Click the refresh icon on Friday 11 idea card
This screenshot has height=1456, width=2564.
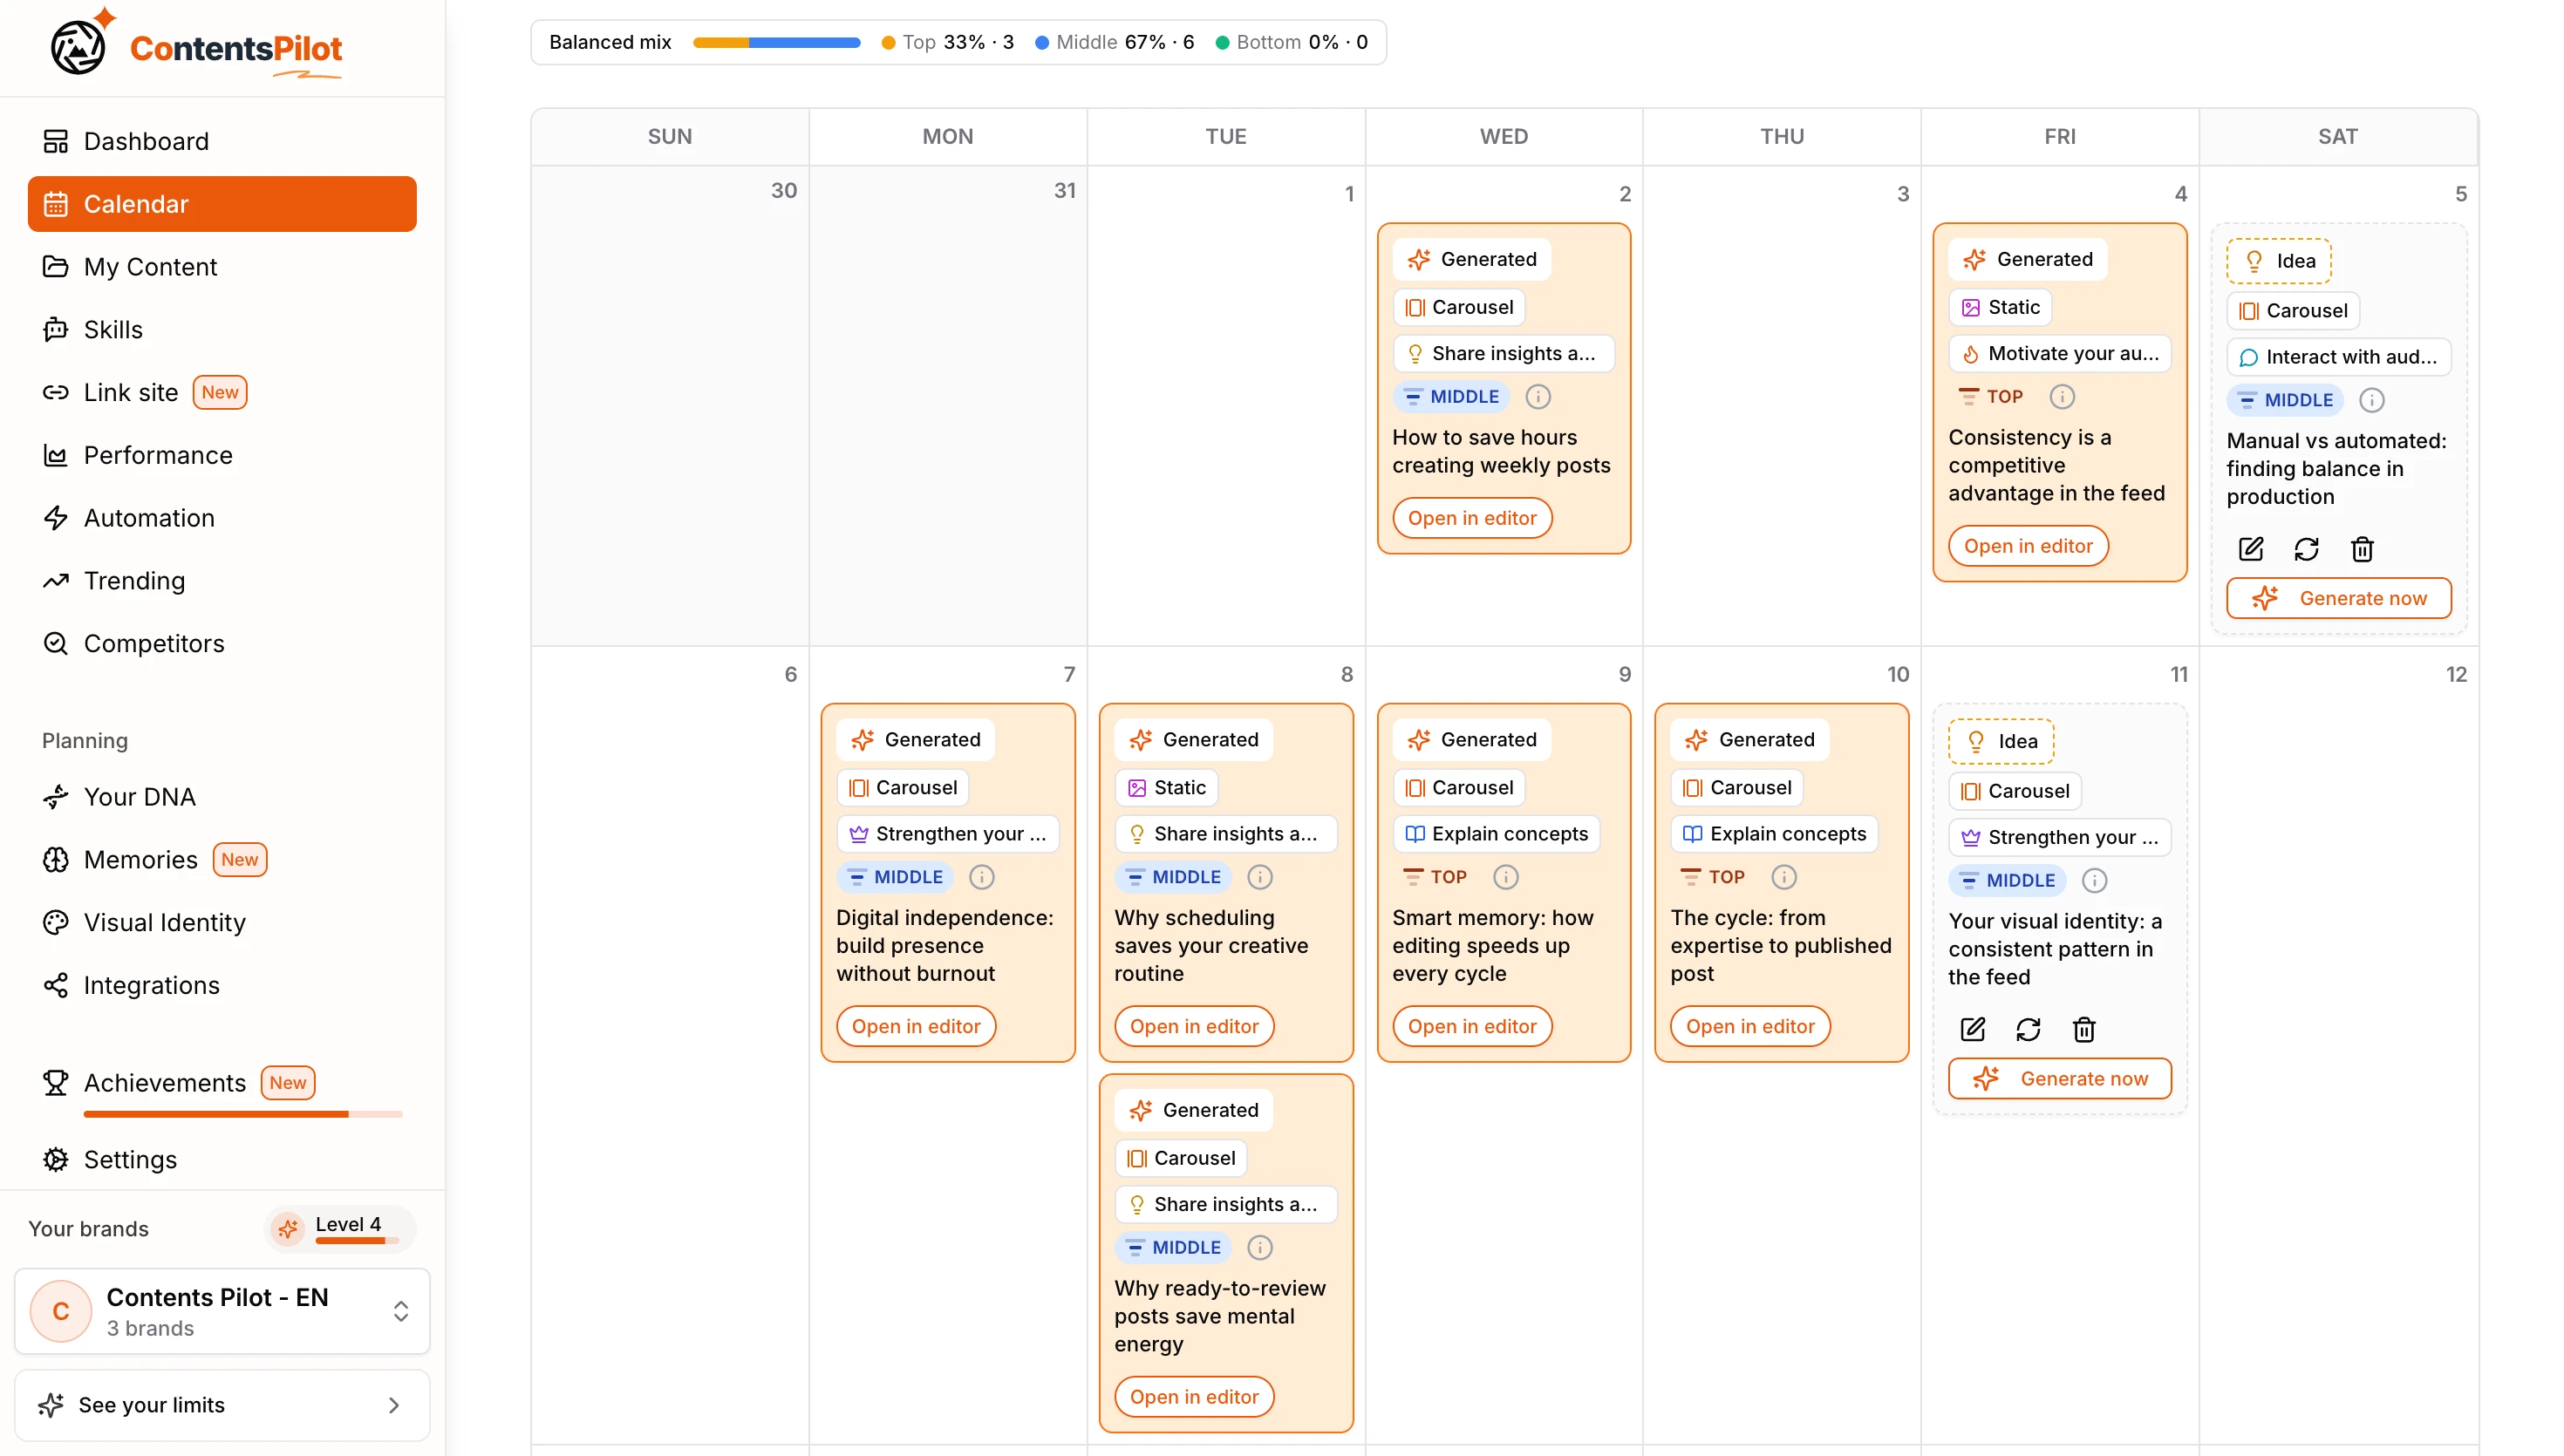coord(2028,1029)
